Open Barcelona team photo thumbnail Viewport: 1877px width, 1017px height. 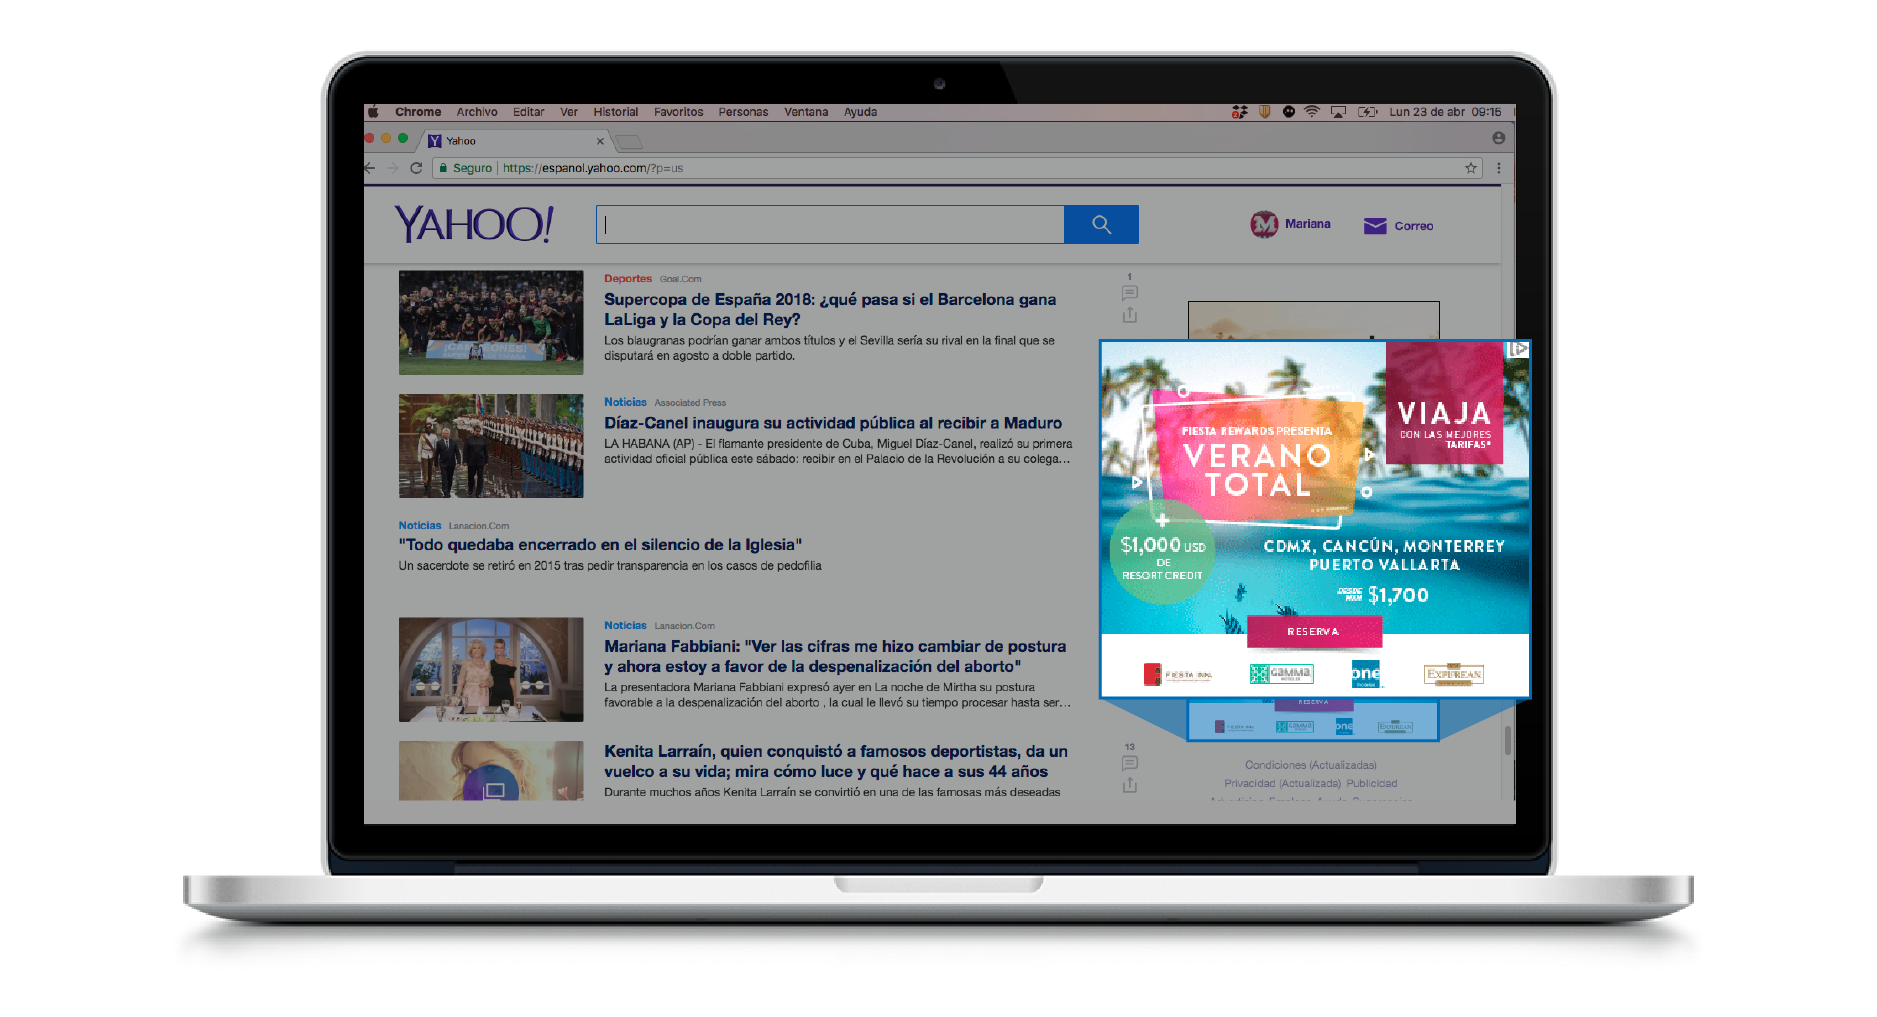tap(491, 322)
